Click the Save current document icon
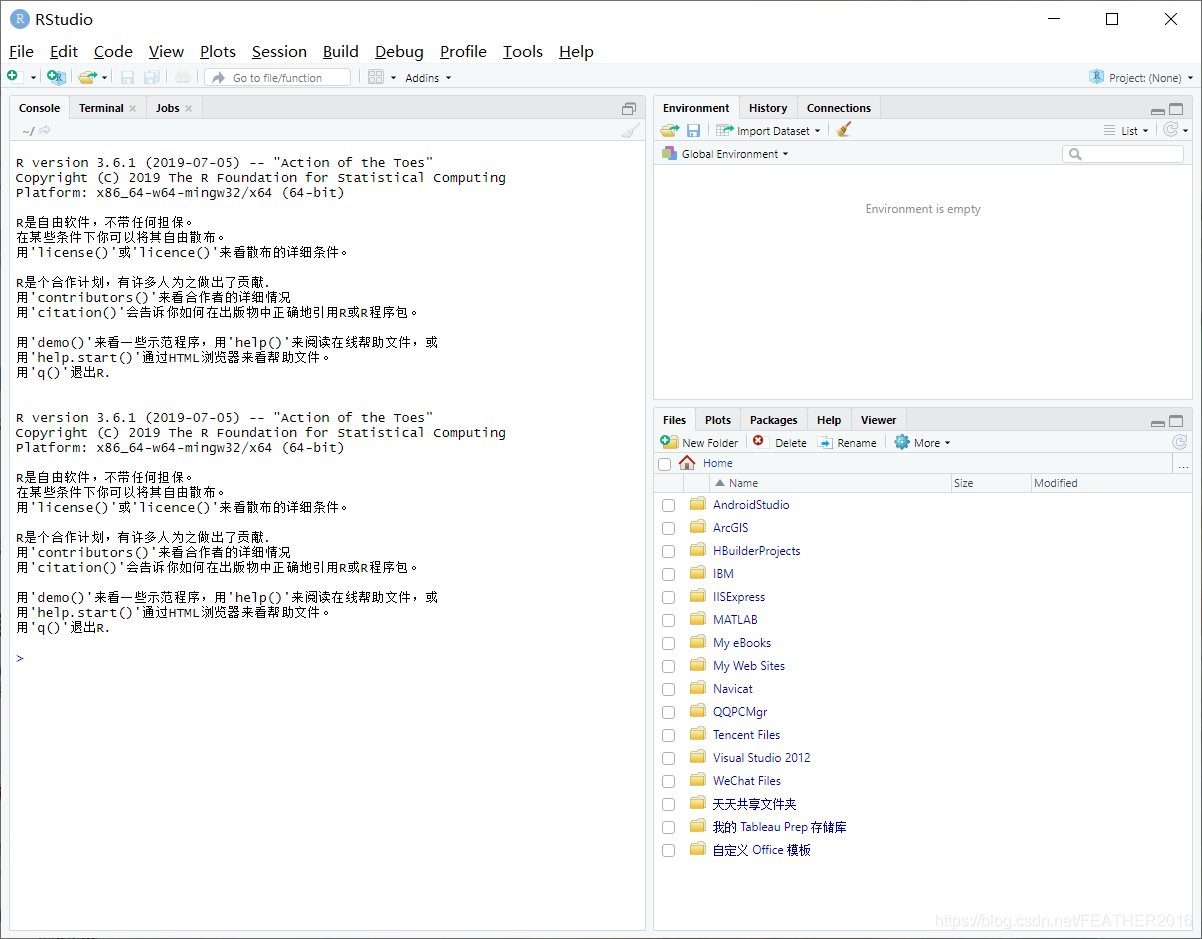Viewport: 1202px width, 939px height. [x=127, y=77]
